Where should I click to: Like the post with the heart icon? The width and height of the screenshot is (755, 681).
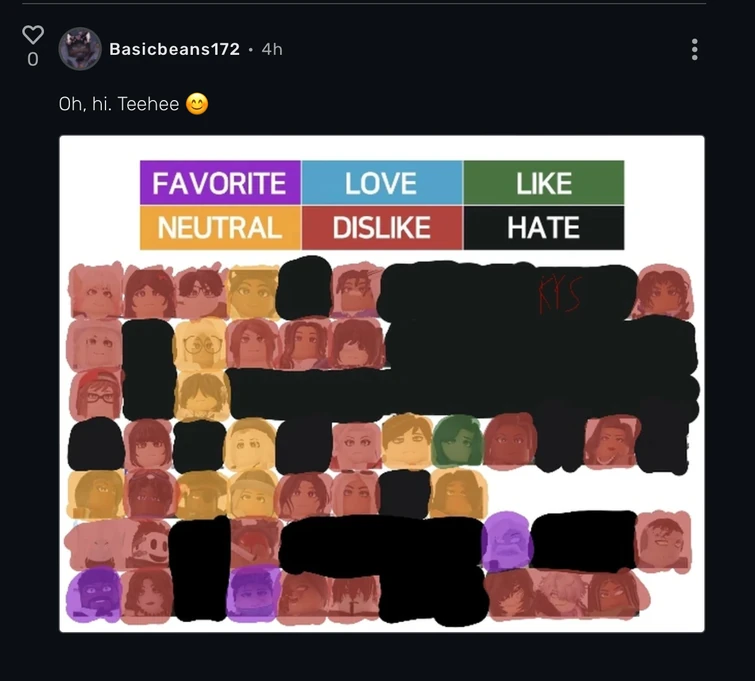(x=33, y=35)
